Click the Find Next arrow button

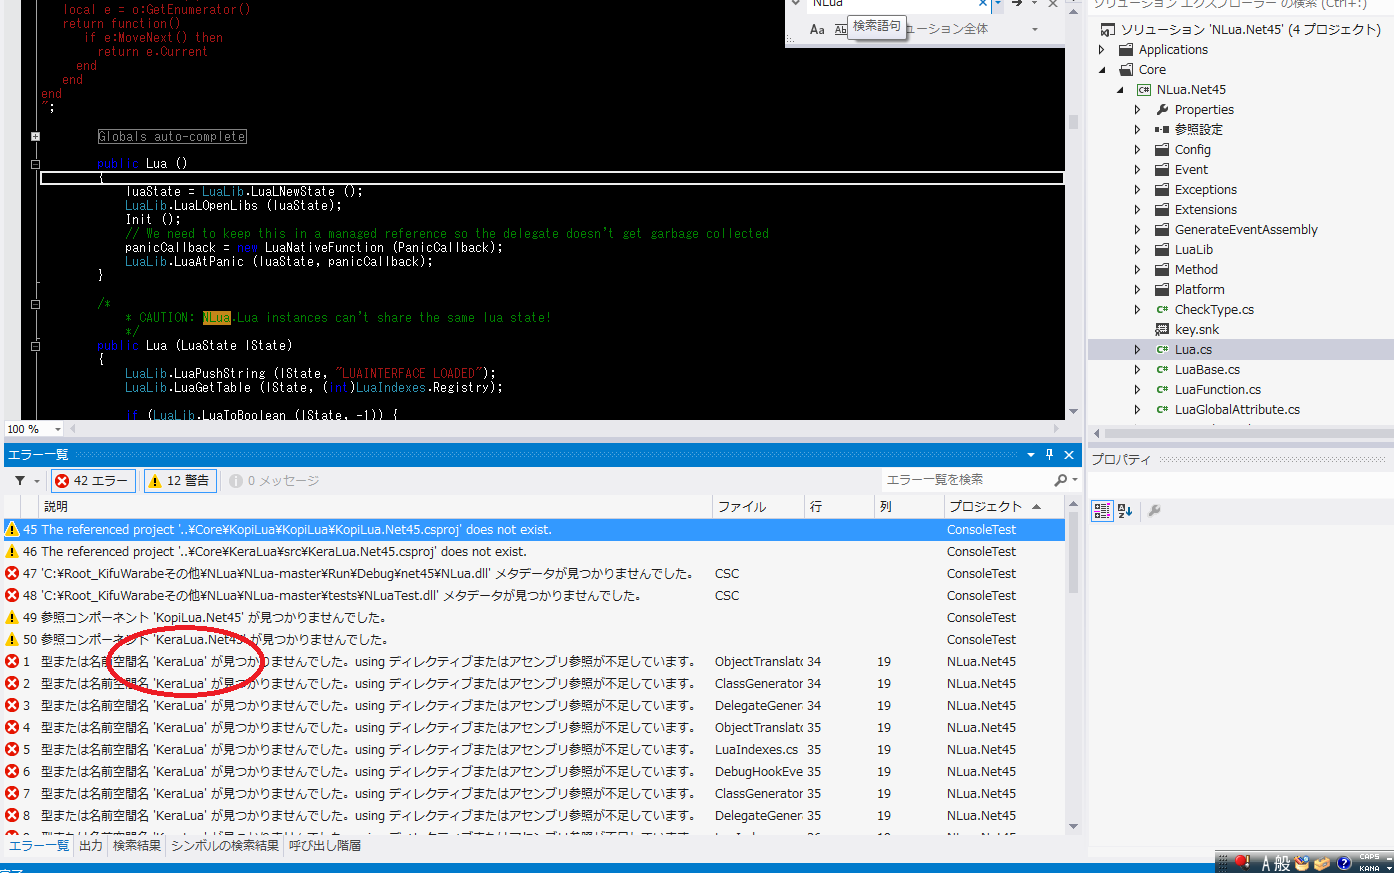[1016, 4]
